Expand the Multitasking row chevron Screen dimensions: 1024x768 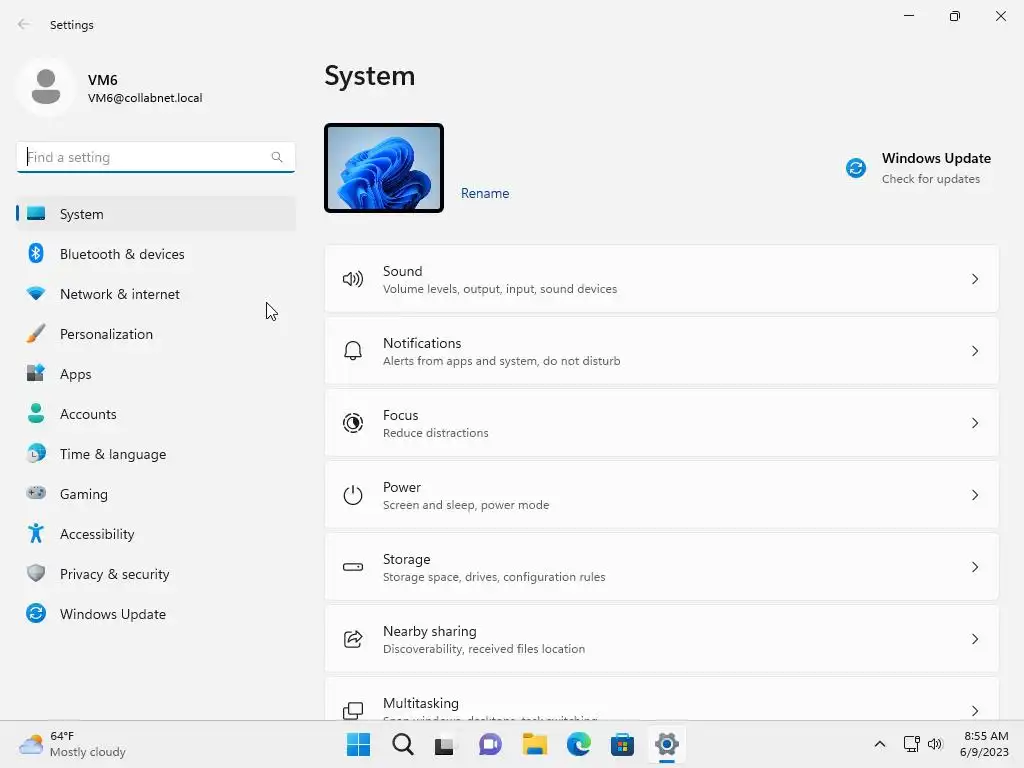coord(975,711)
